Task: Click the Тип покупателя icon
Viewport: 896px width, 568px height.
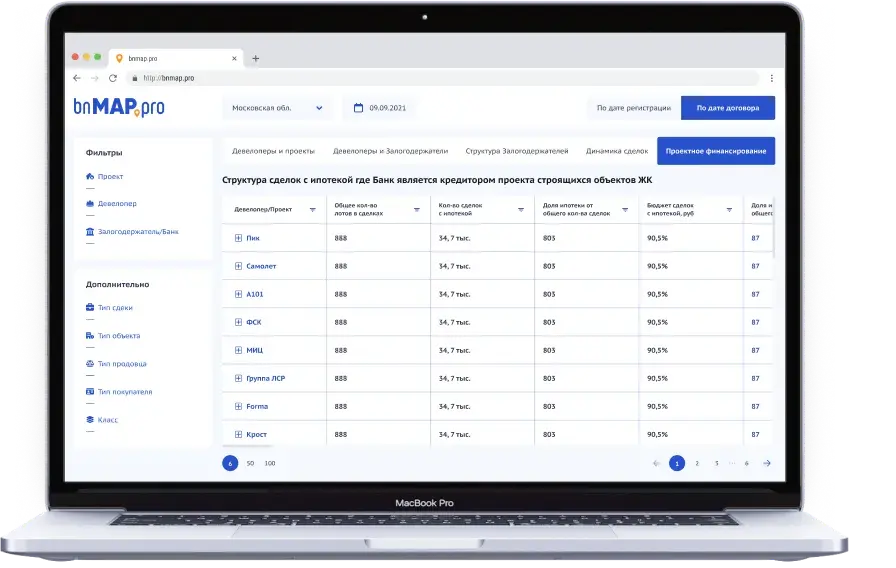Action: (90, 391)
